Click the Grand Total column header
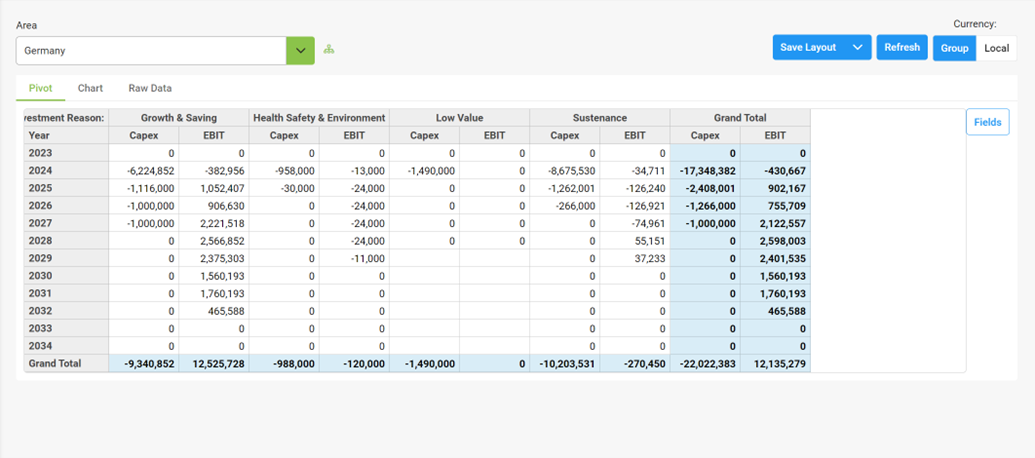Image resolution: width=1035 pixels, height=458 pixels. [740, 117]
